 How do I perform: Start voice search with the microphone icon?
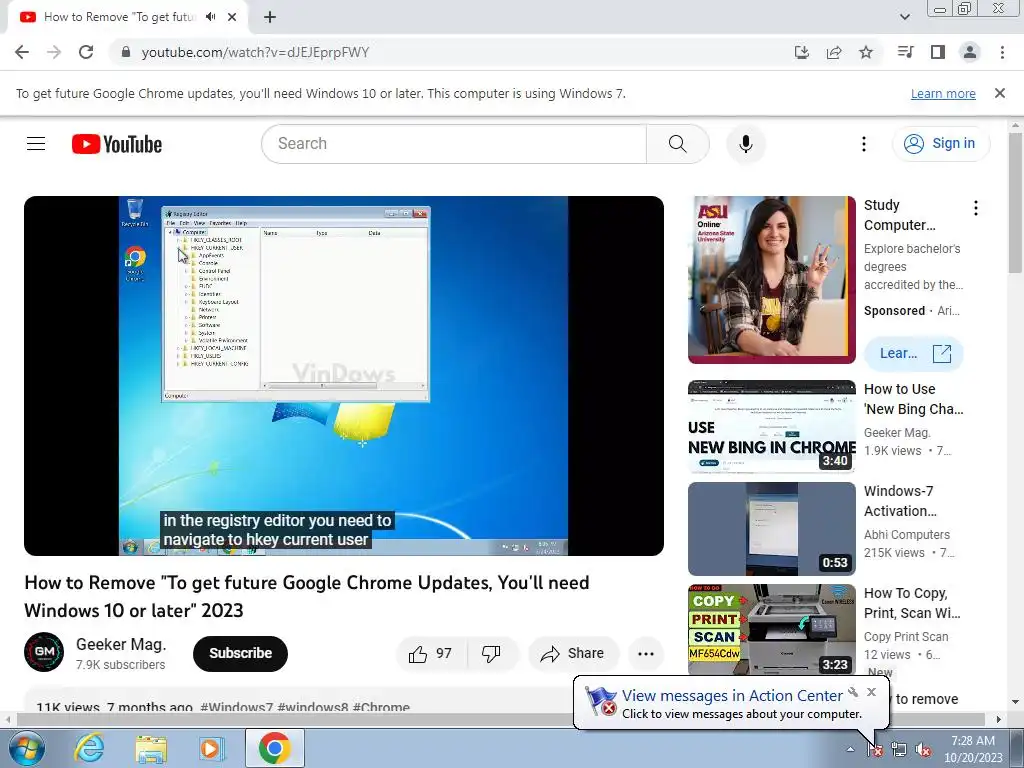[745, 144]
